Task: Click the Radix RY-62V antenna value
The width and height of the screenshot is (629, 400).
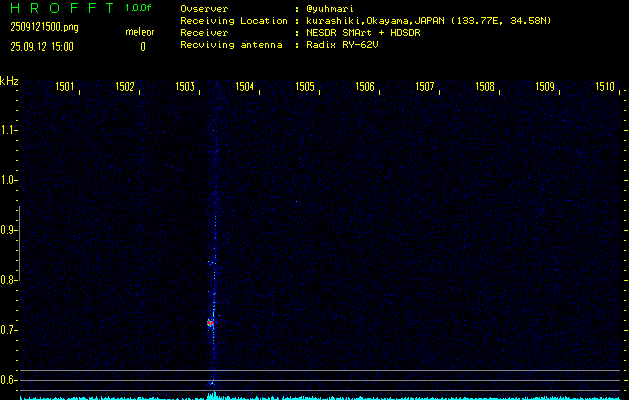Action: tap(342, 45)
